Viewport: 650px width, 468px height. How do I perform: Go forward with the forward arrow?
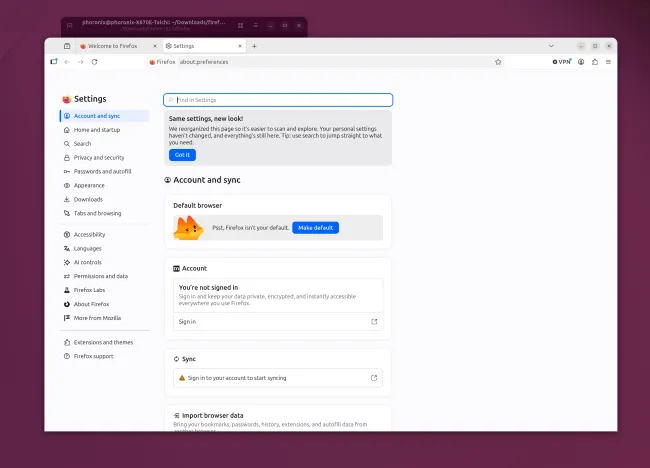pos(81,62)
